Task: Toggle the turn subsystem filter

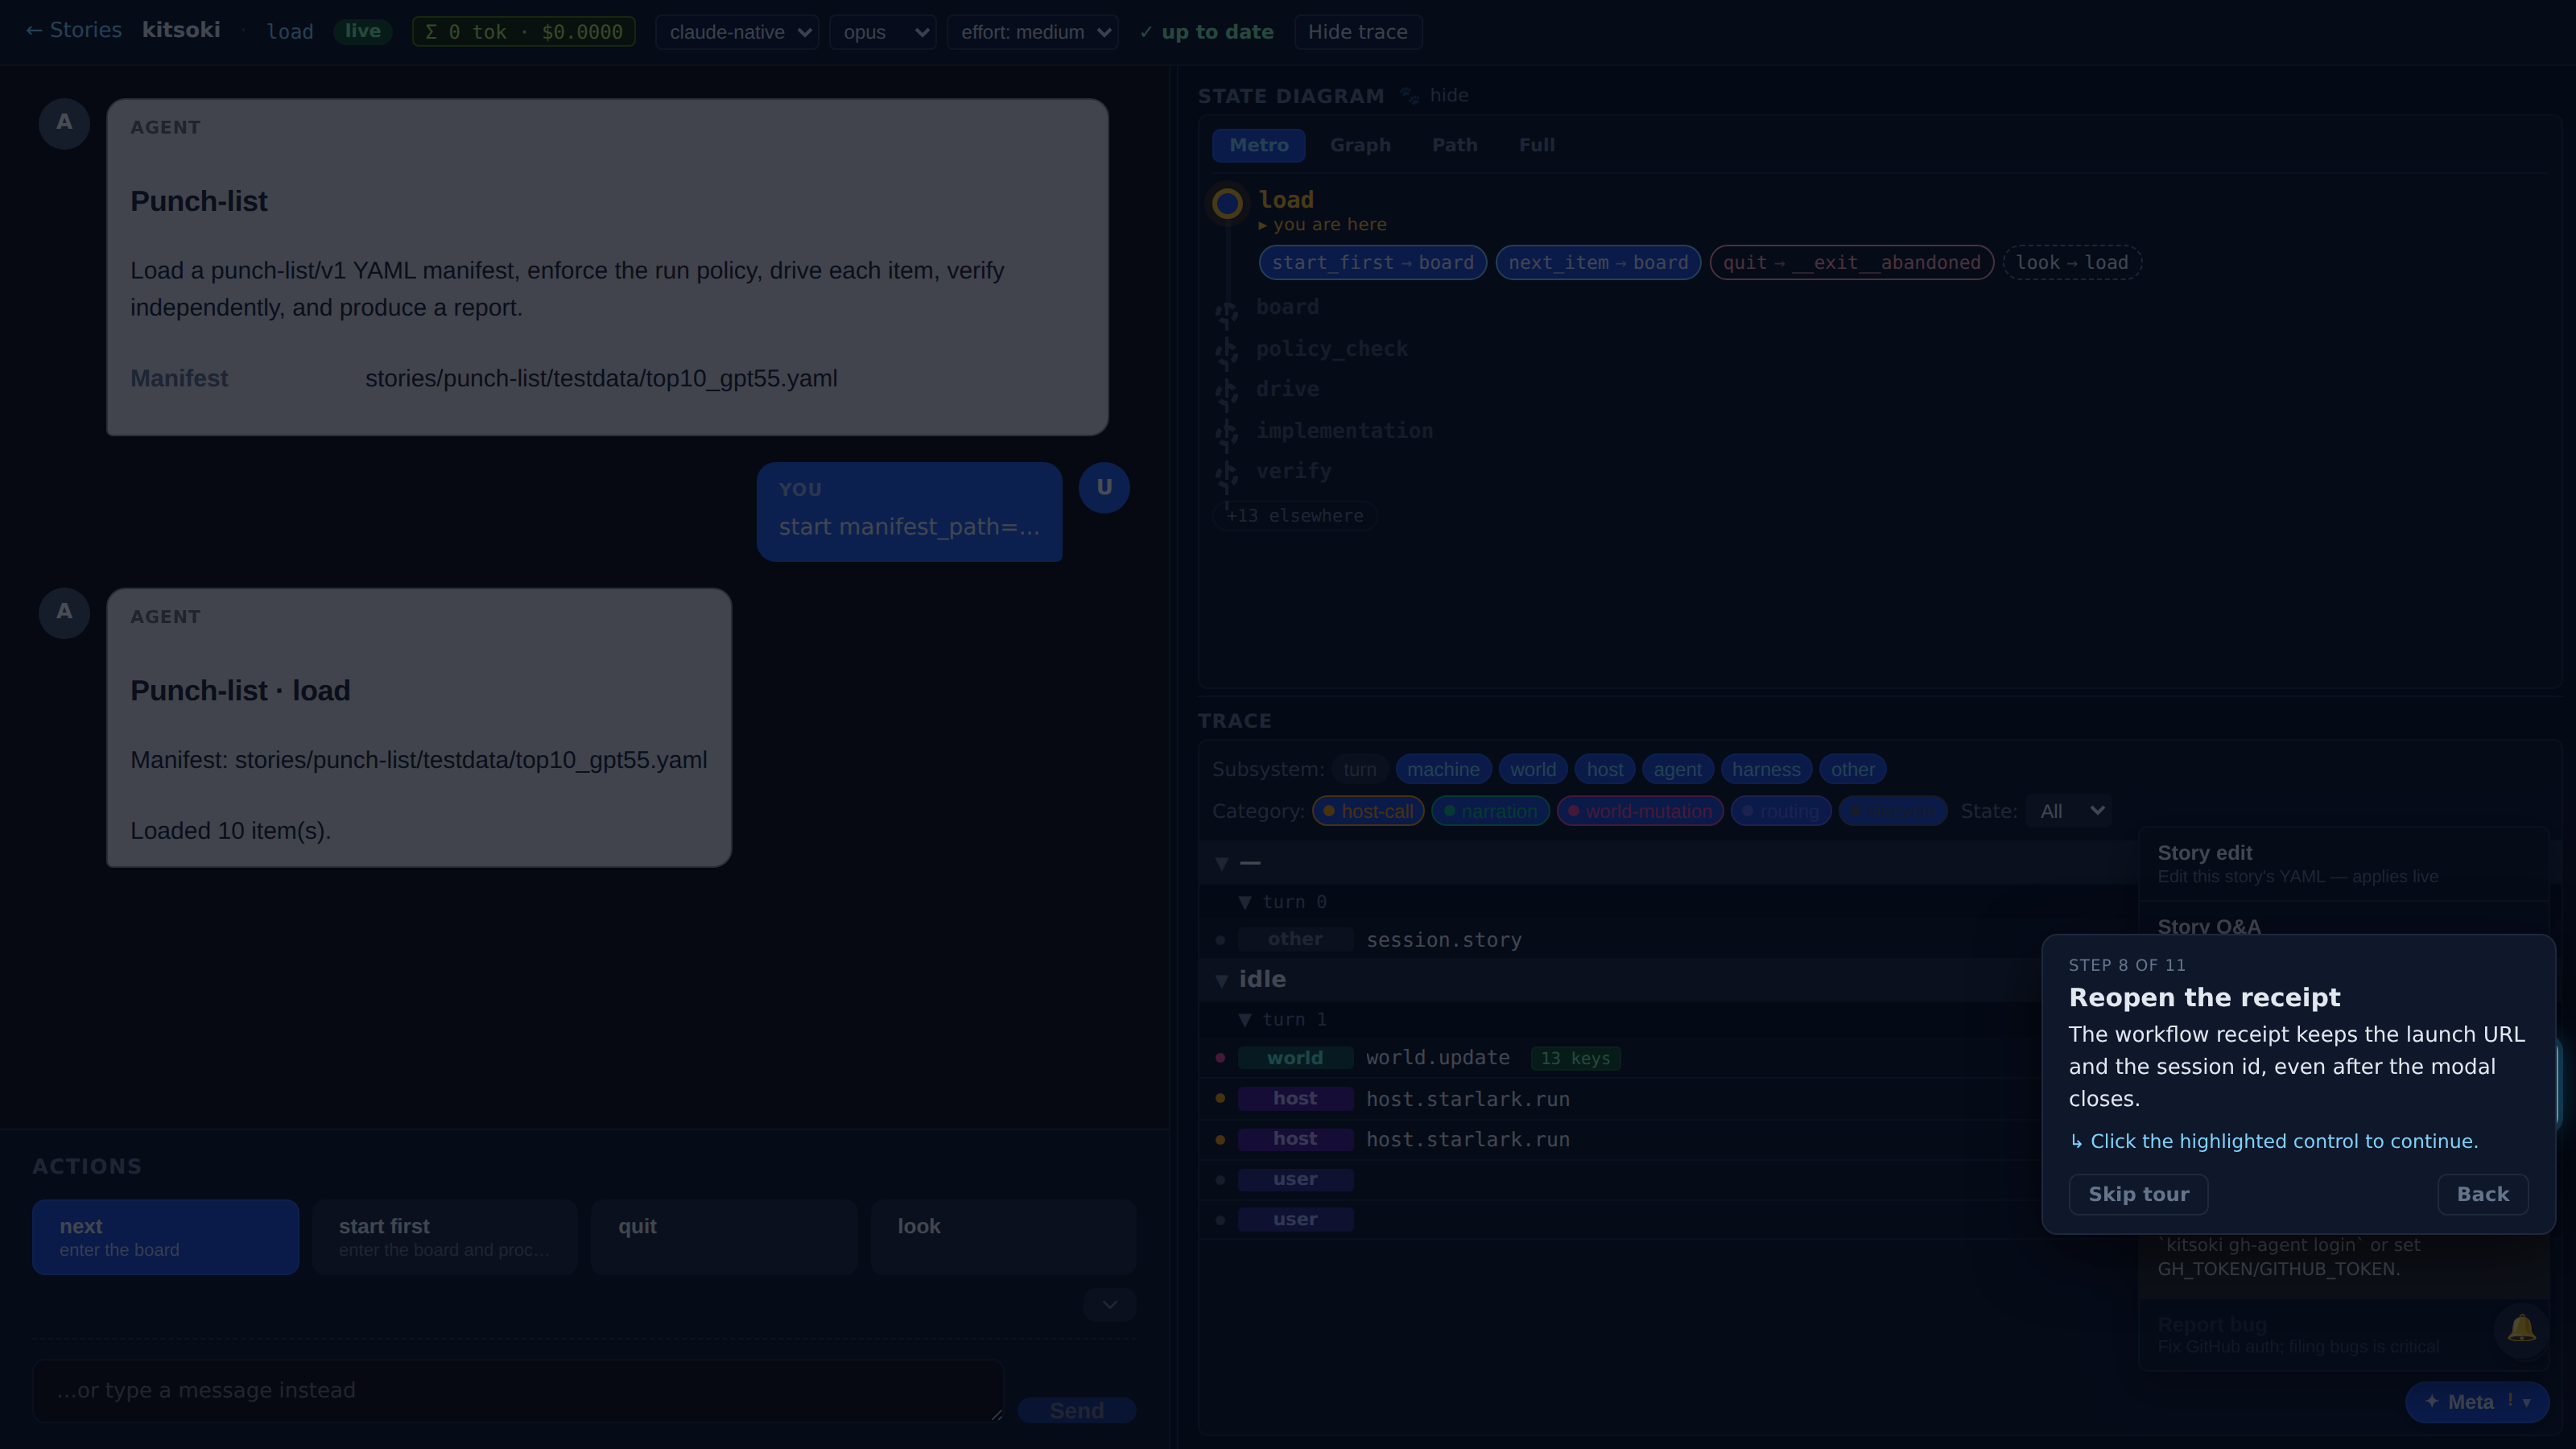Action: pos(1359,769)
